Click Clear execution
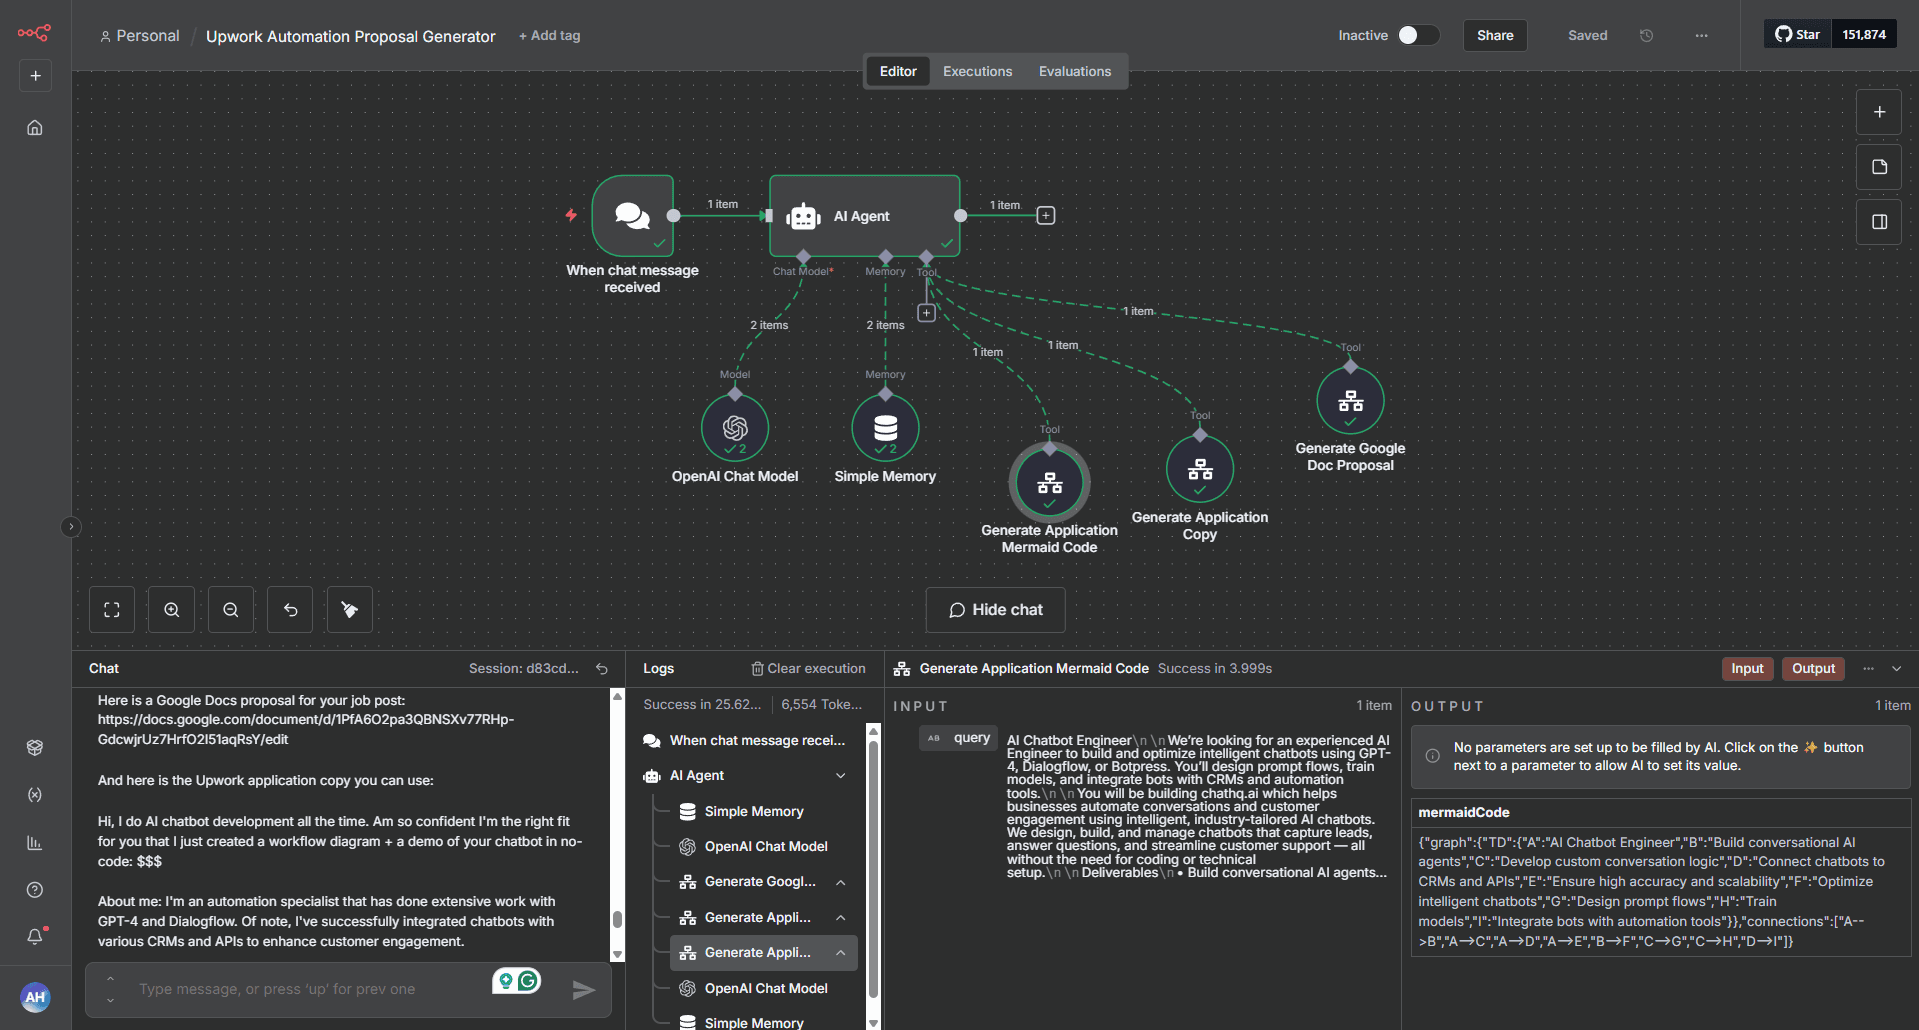Image resolution: width=1919 pixels, height=1030 pixels. (808, 669)
